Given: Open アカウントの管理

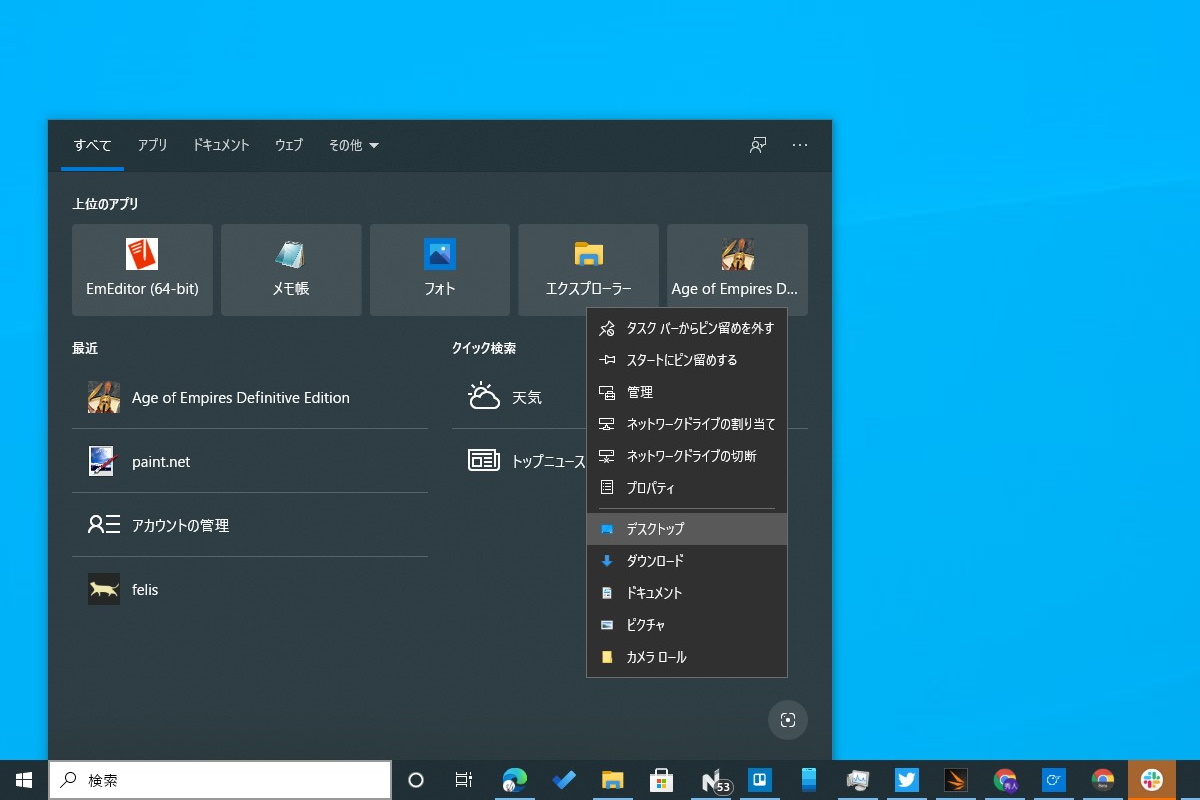Looking at the screenshot, I should coord(178,525).
